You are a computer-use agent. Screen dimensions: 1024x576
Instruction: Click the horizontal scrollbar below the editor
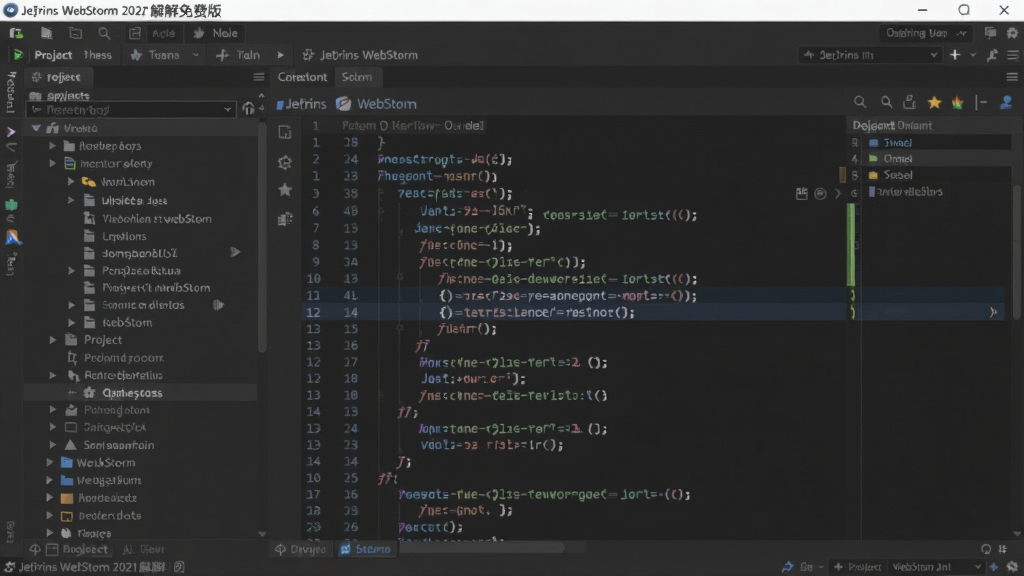pos(483,547)
